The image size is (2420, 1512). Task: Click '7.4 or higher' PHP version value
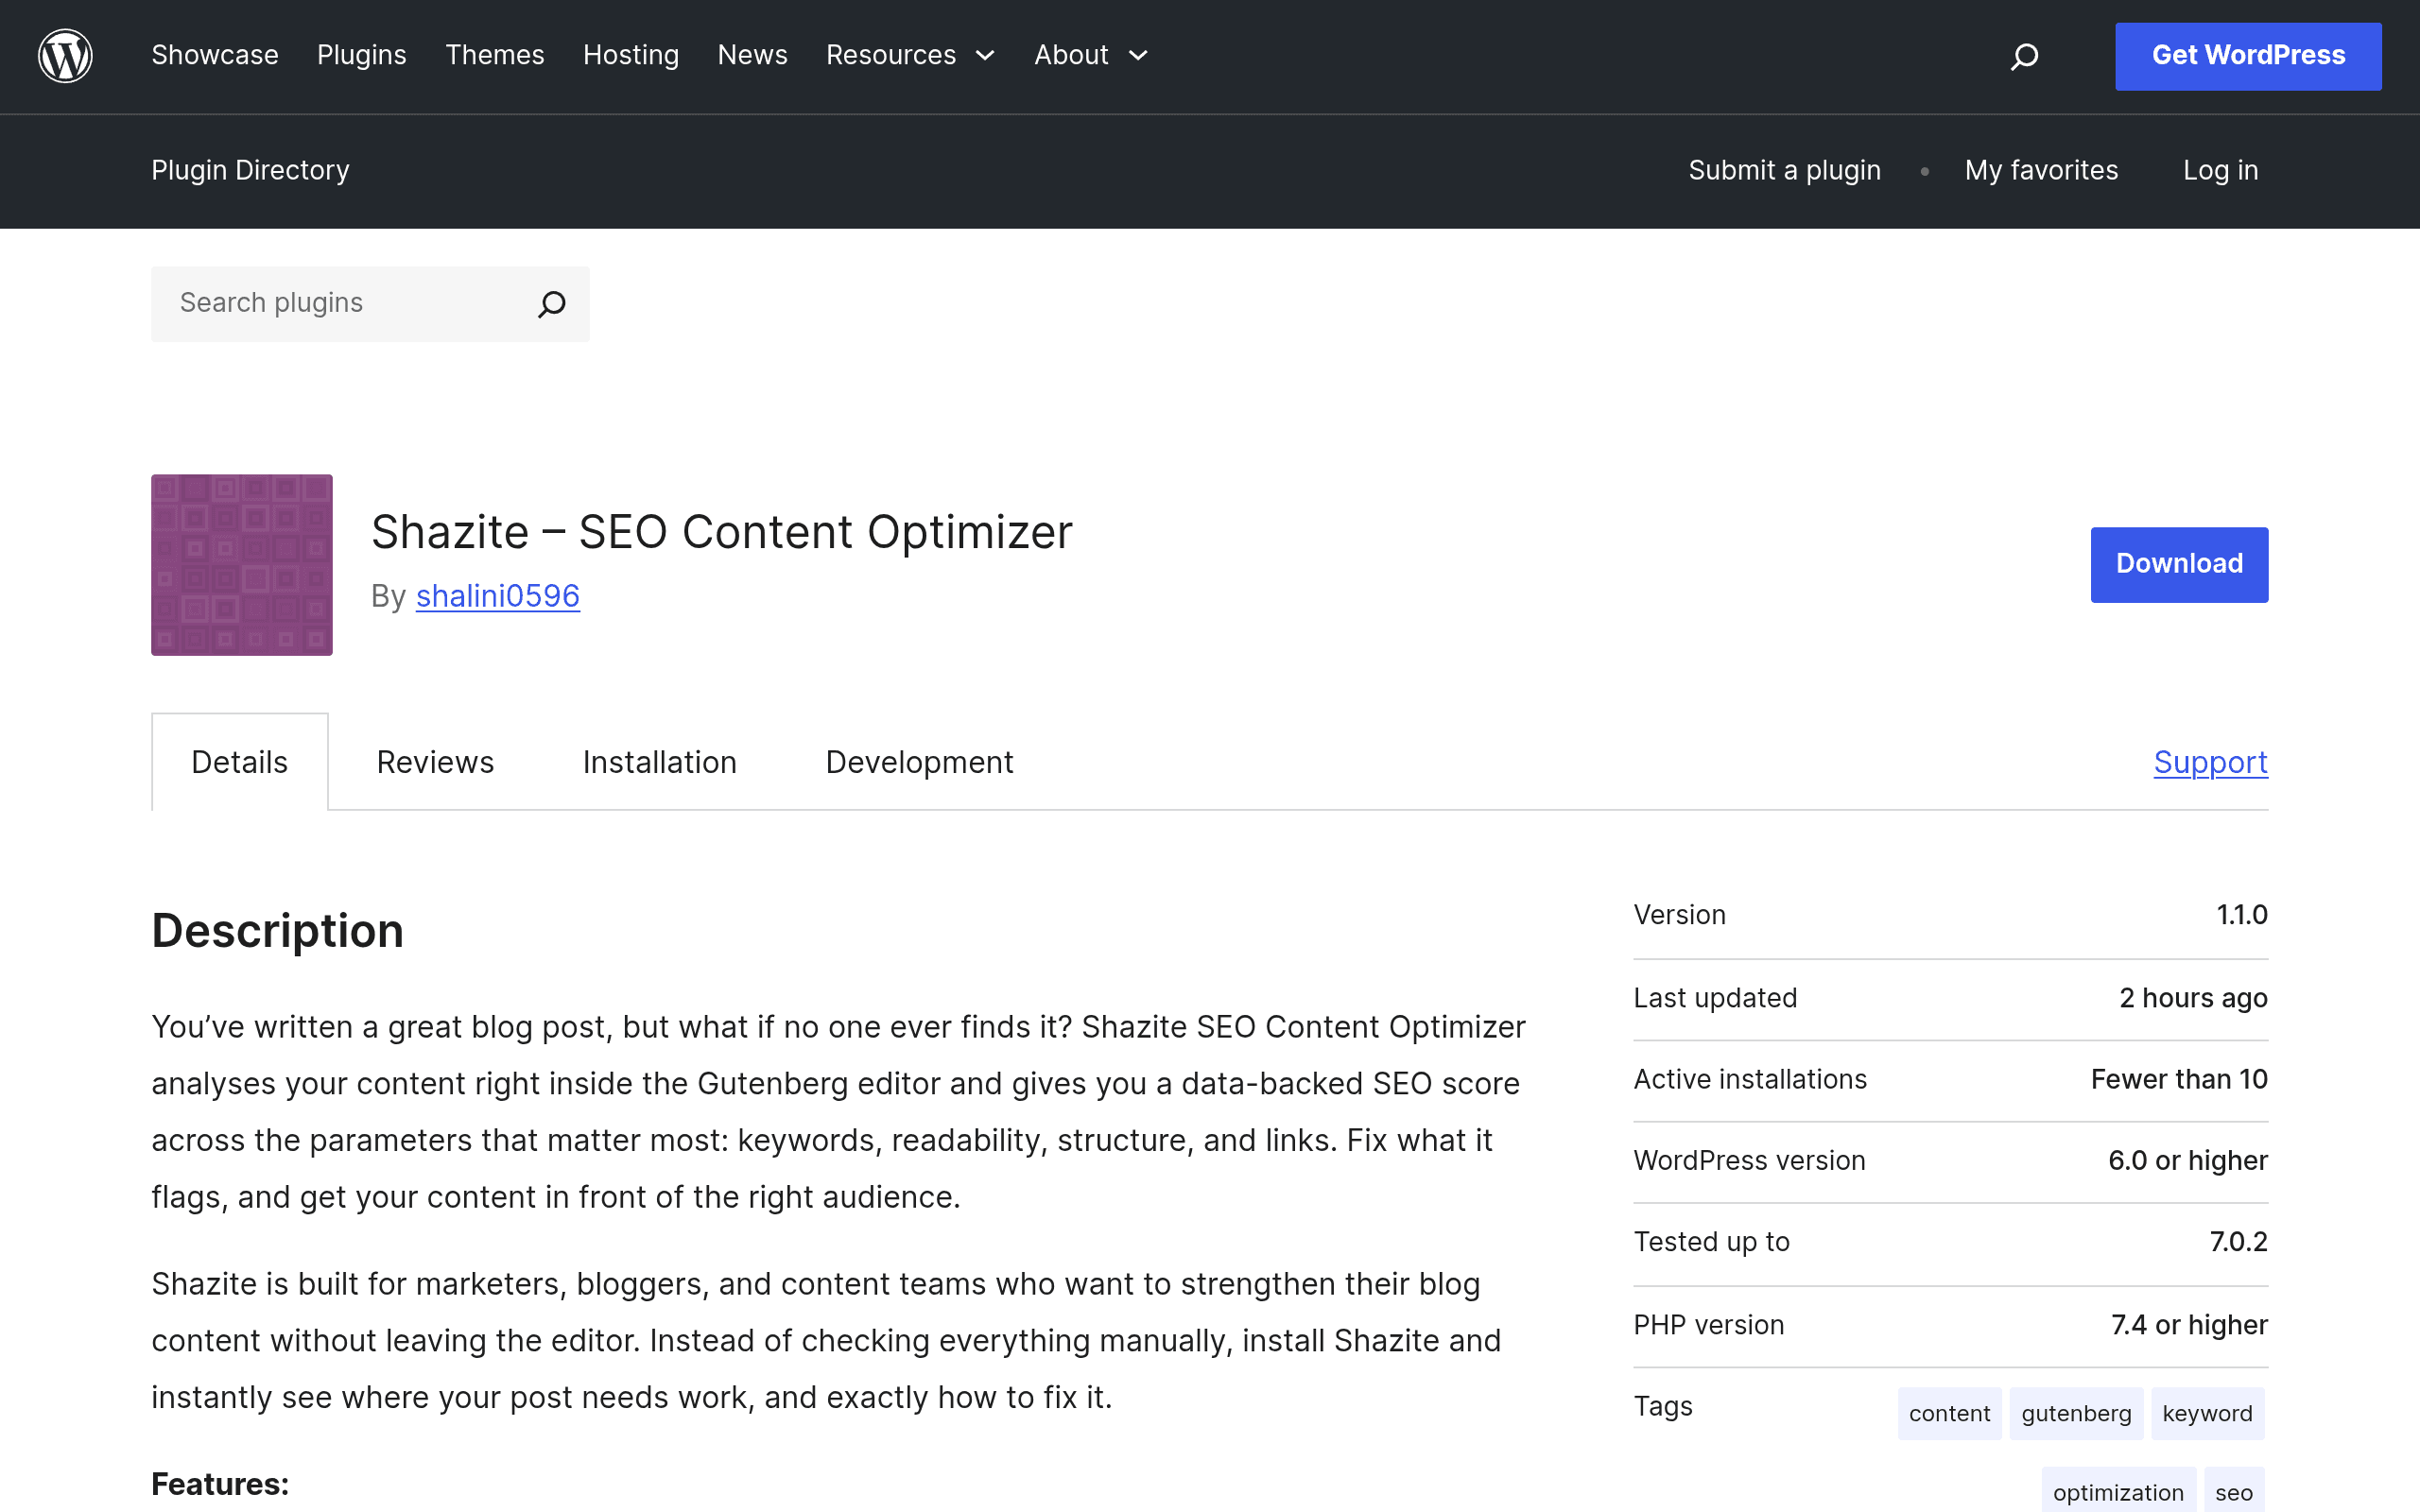pyautogui.click(x=2189, y=1325)
